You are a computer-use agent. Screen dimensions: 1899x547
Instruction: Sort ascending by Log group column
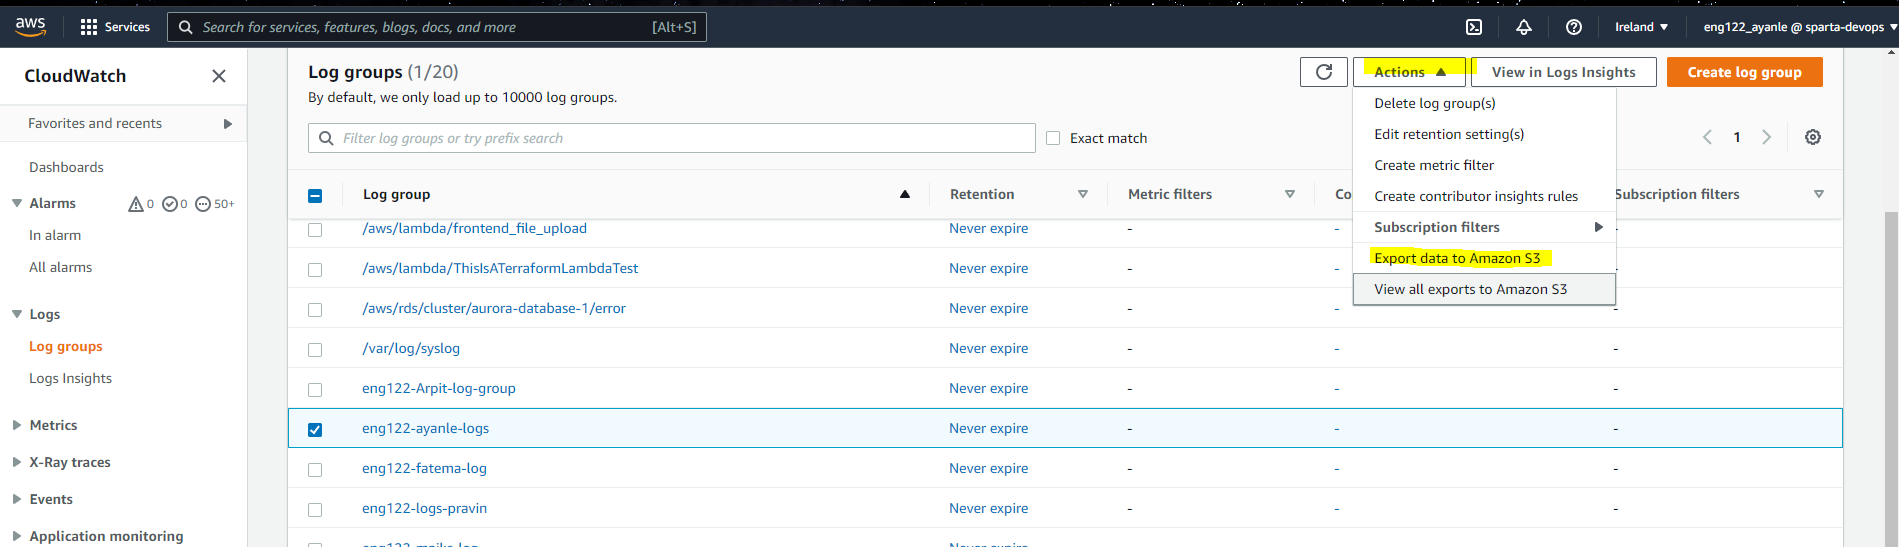(905, 194)
